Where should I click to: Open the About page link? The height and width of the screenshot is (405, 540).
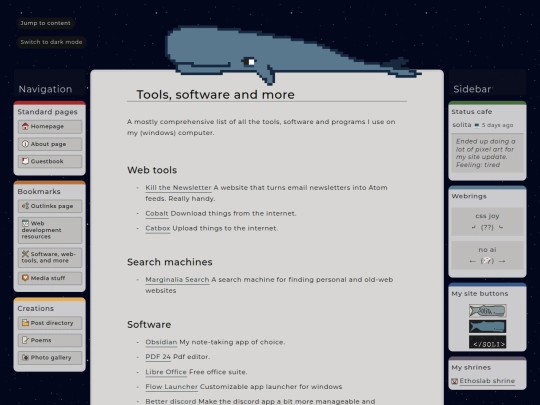(50, 144)
